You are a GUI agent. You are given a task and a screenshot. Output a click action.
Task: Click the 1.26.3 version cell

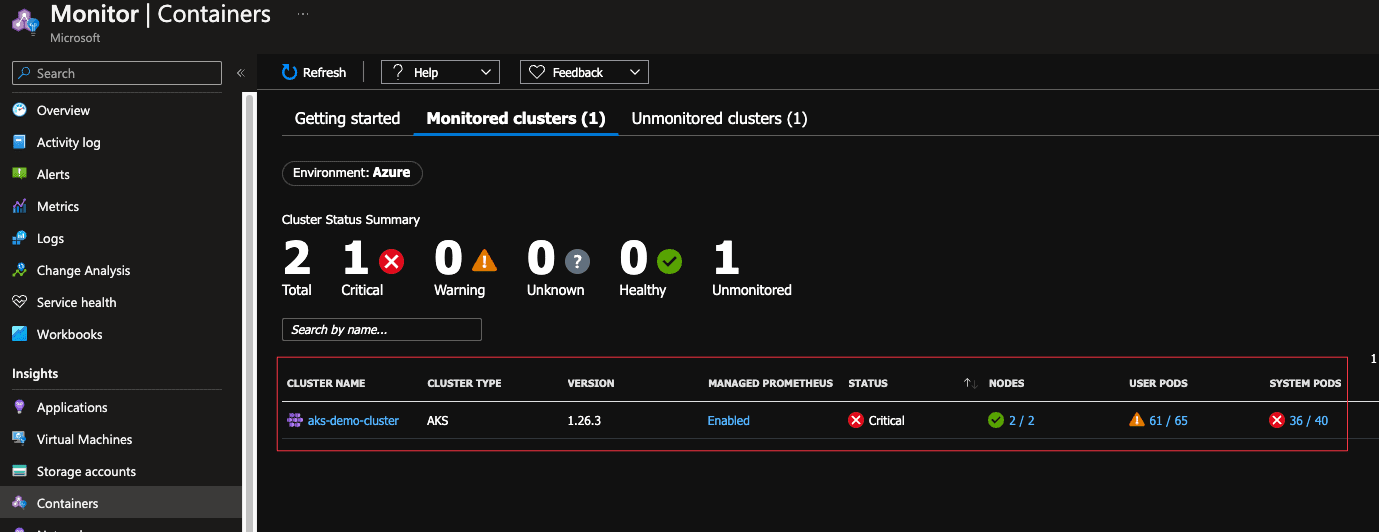point(584,421)
